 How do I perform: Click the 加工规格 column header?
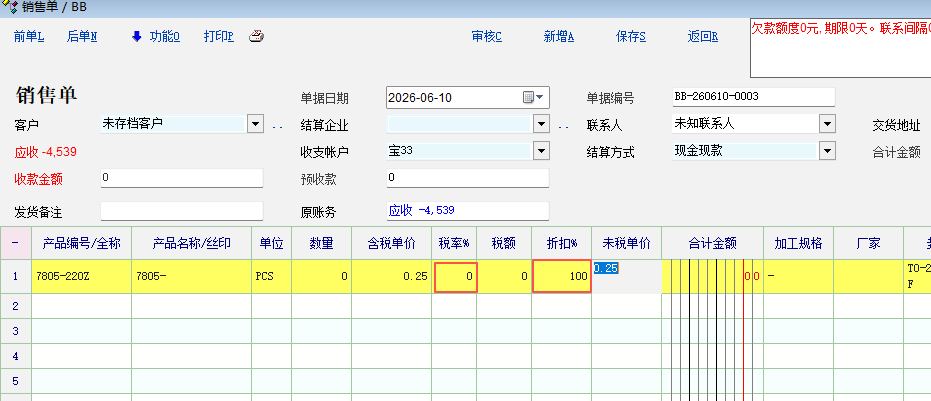pos(799,243)
